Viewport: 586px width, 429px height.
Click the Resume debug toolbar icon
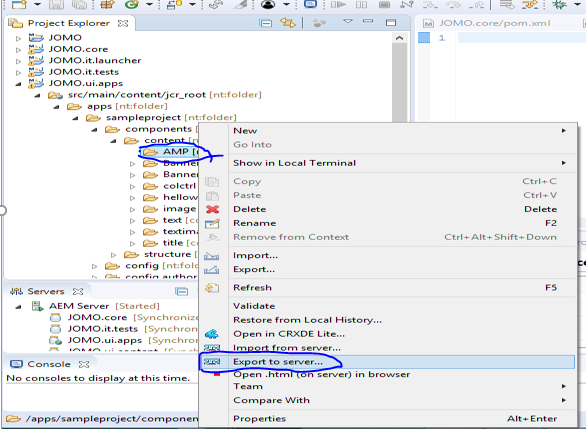pyautogui.click(x=338, y=4)
